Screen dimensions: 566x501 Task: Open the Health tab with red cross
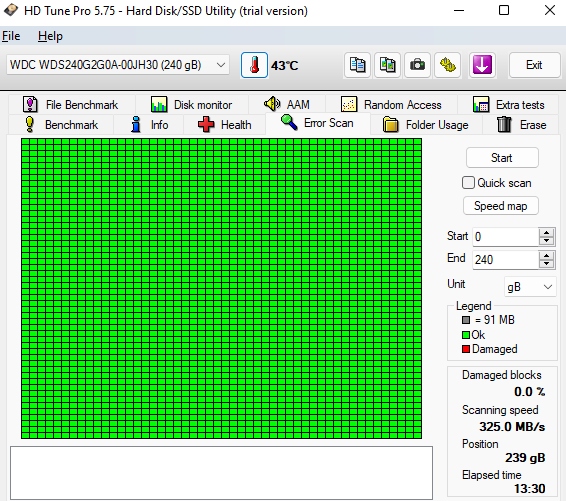point(225,125)
